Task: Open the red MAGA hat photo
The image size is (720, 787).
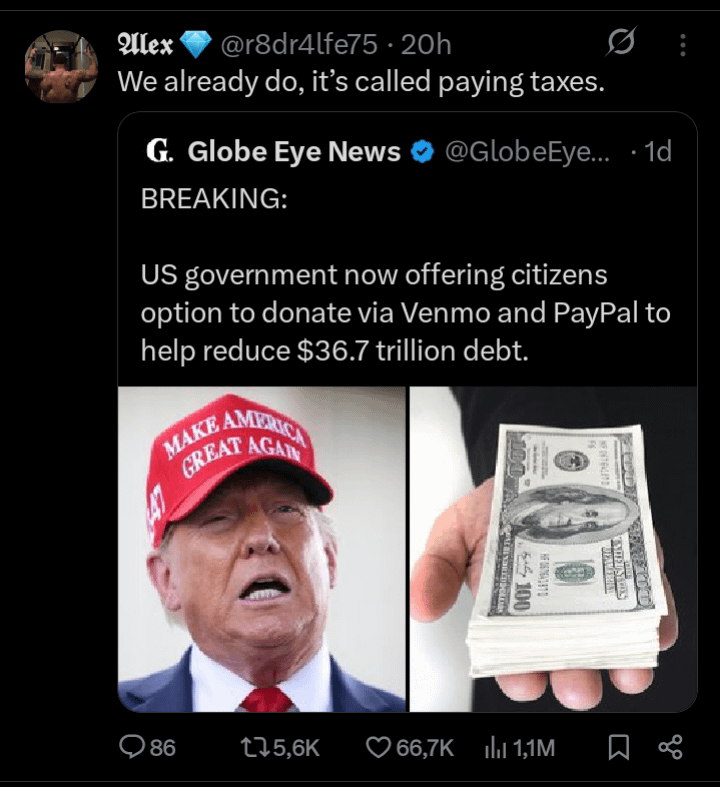Action: pos(261,549)
